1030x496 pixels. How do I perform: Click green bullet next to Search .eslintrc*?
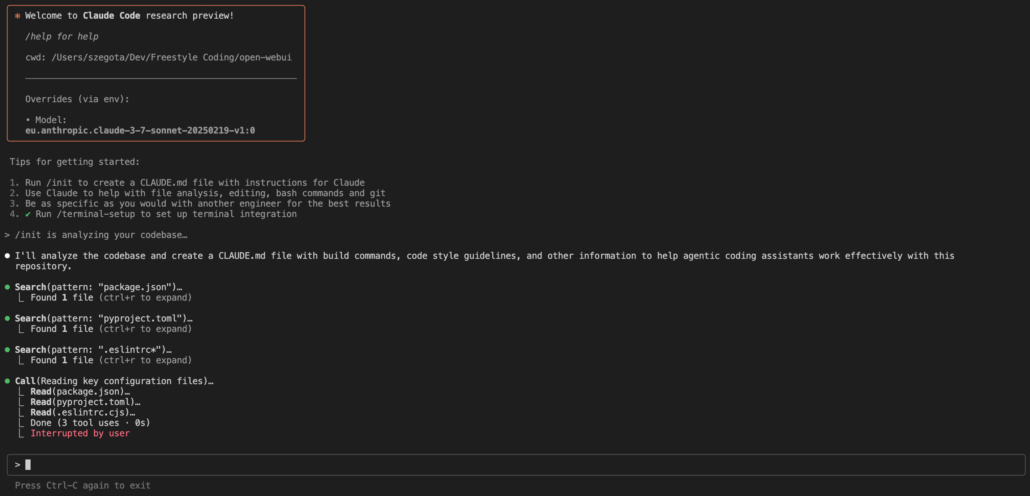coord(7,350)
